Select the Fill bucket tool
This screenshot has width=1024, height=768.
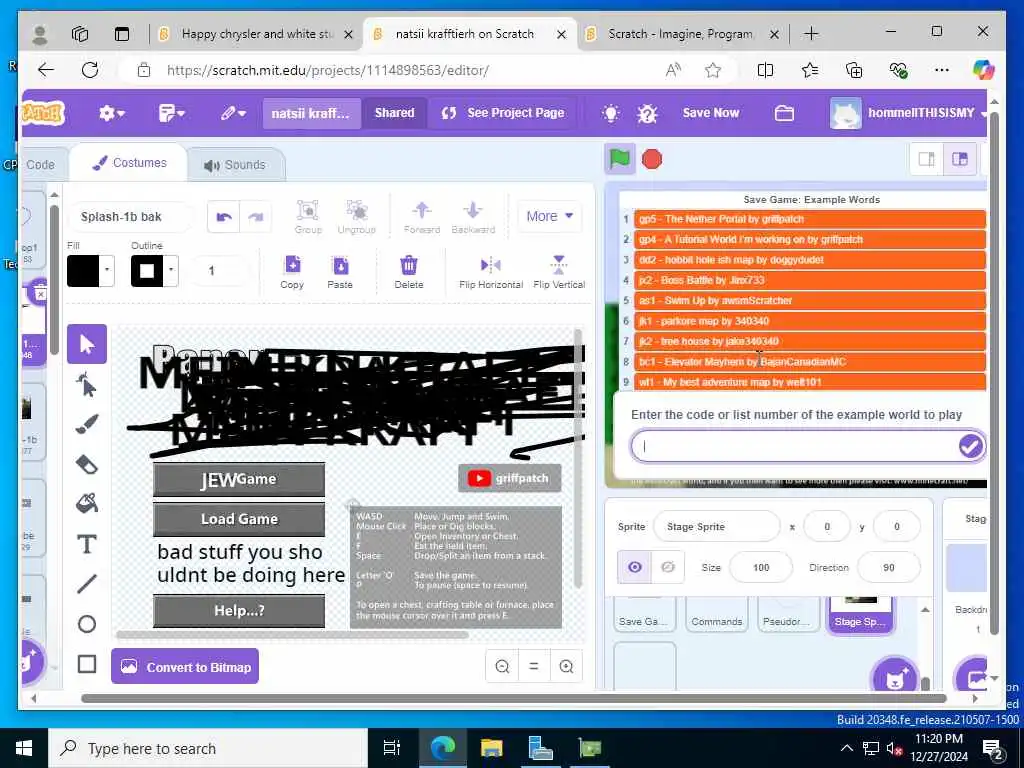87,504
